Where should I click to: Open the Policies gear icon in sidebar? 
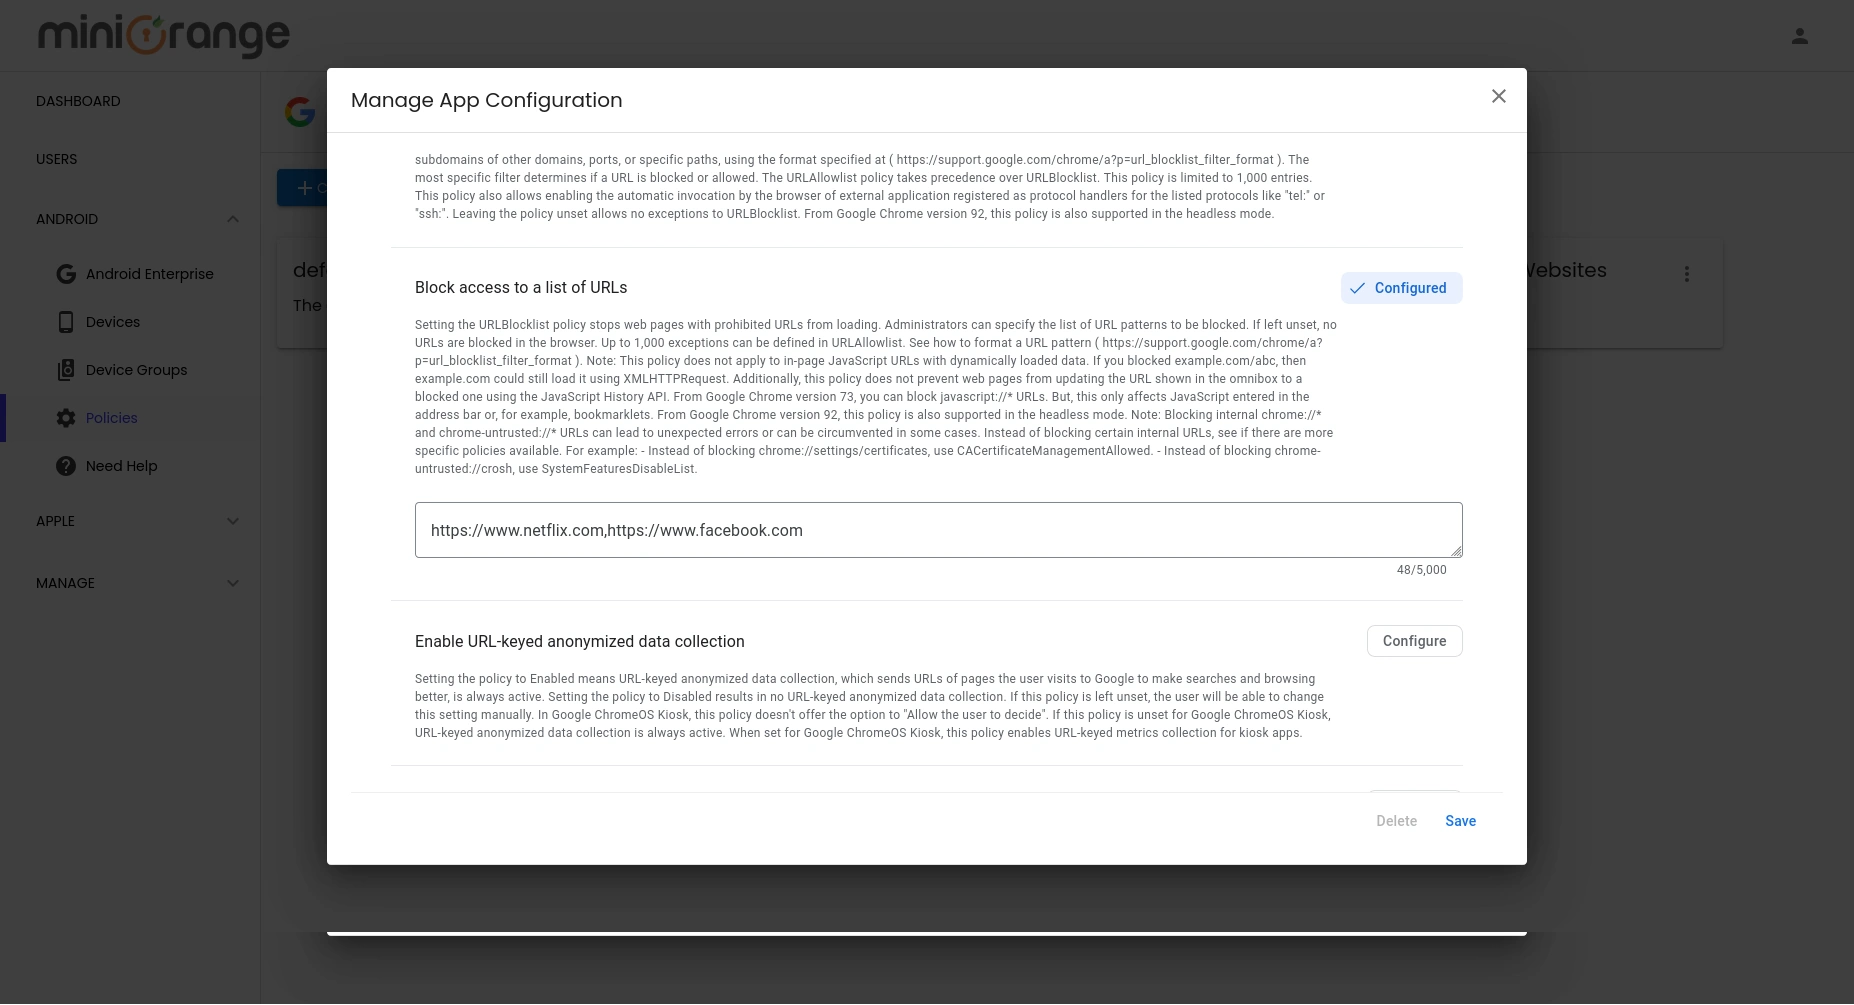[66, 418]
